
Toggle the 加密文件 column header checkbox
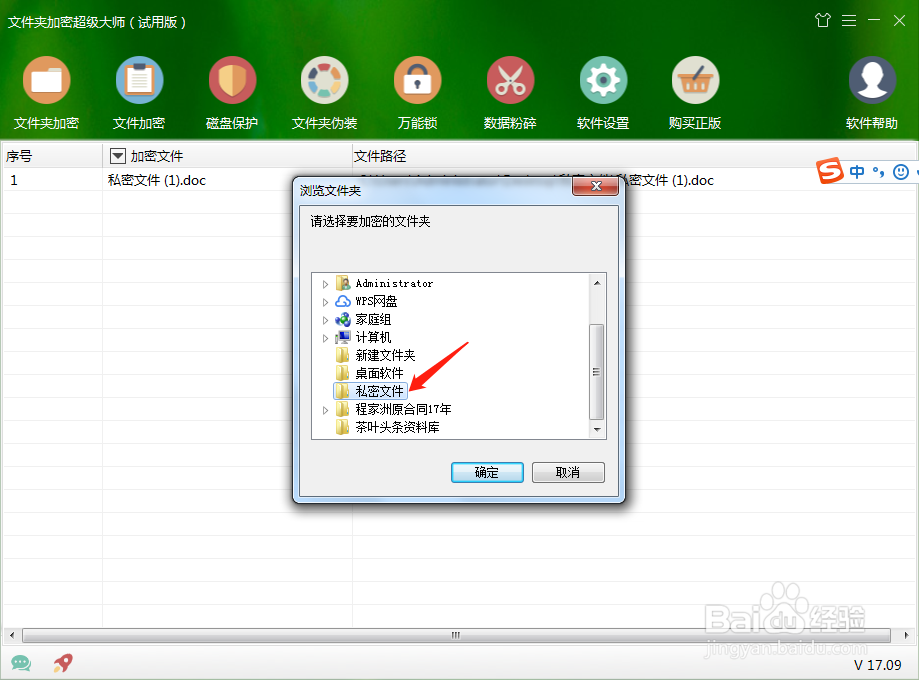(x=117, y=155)
